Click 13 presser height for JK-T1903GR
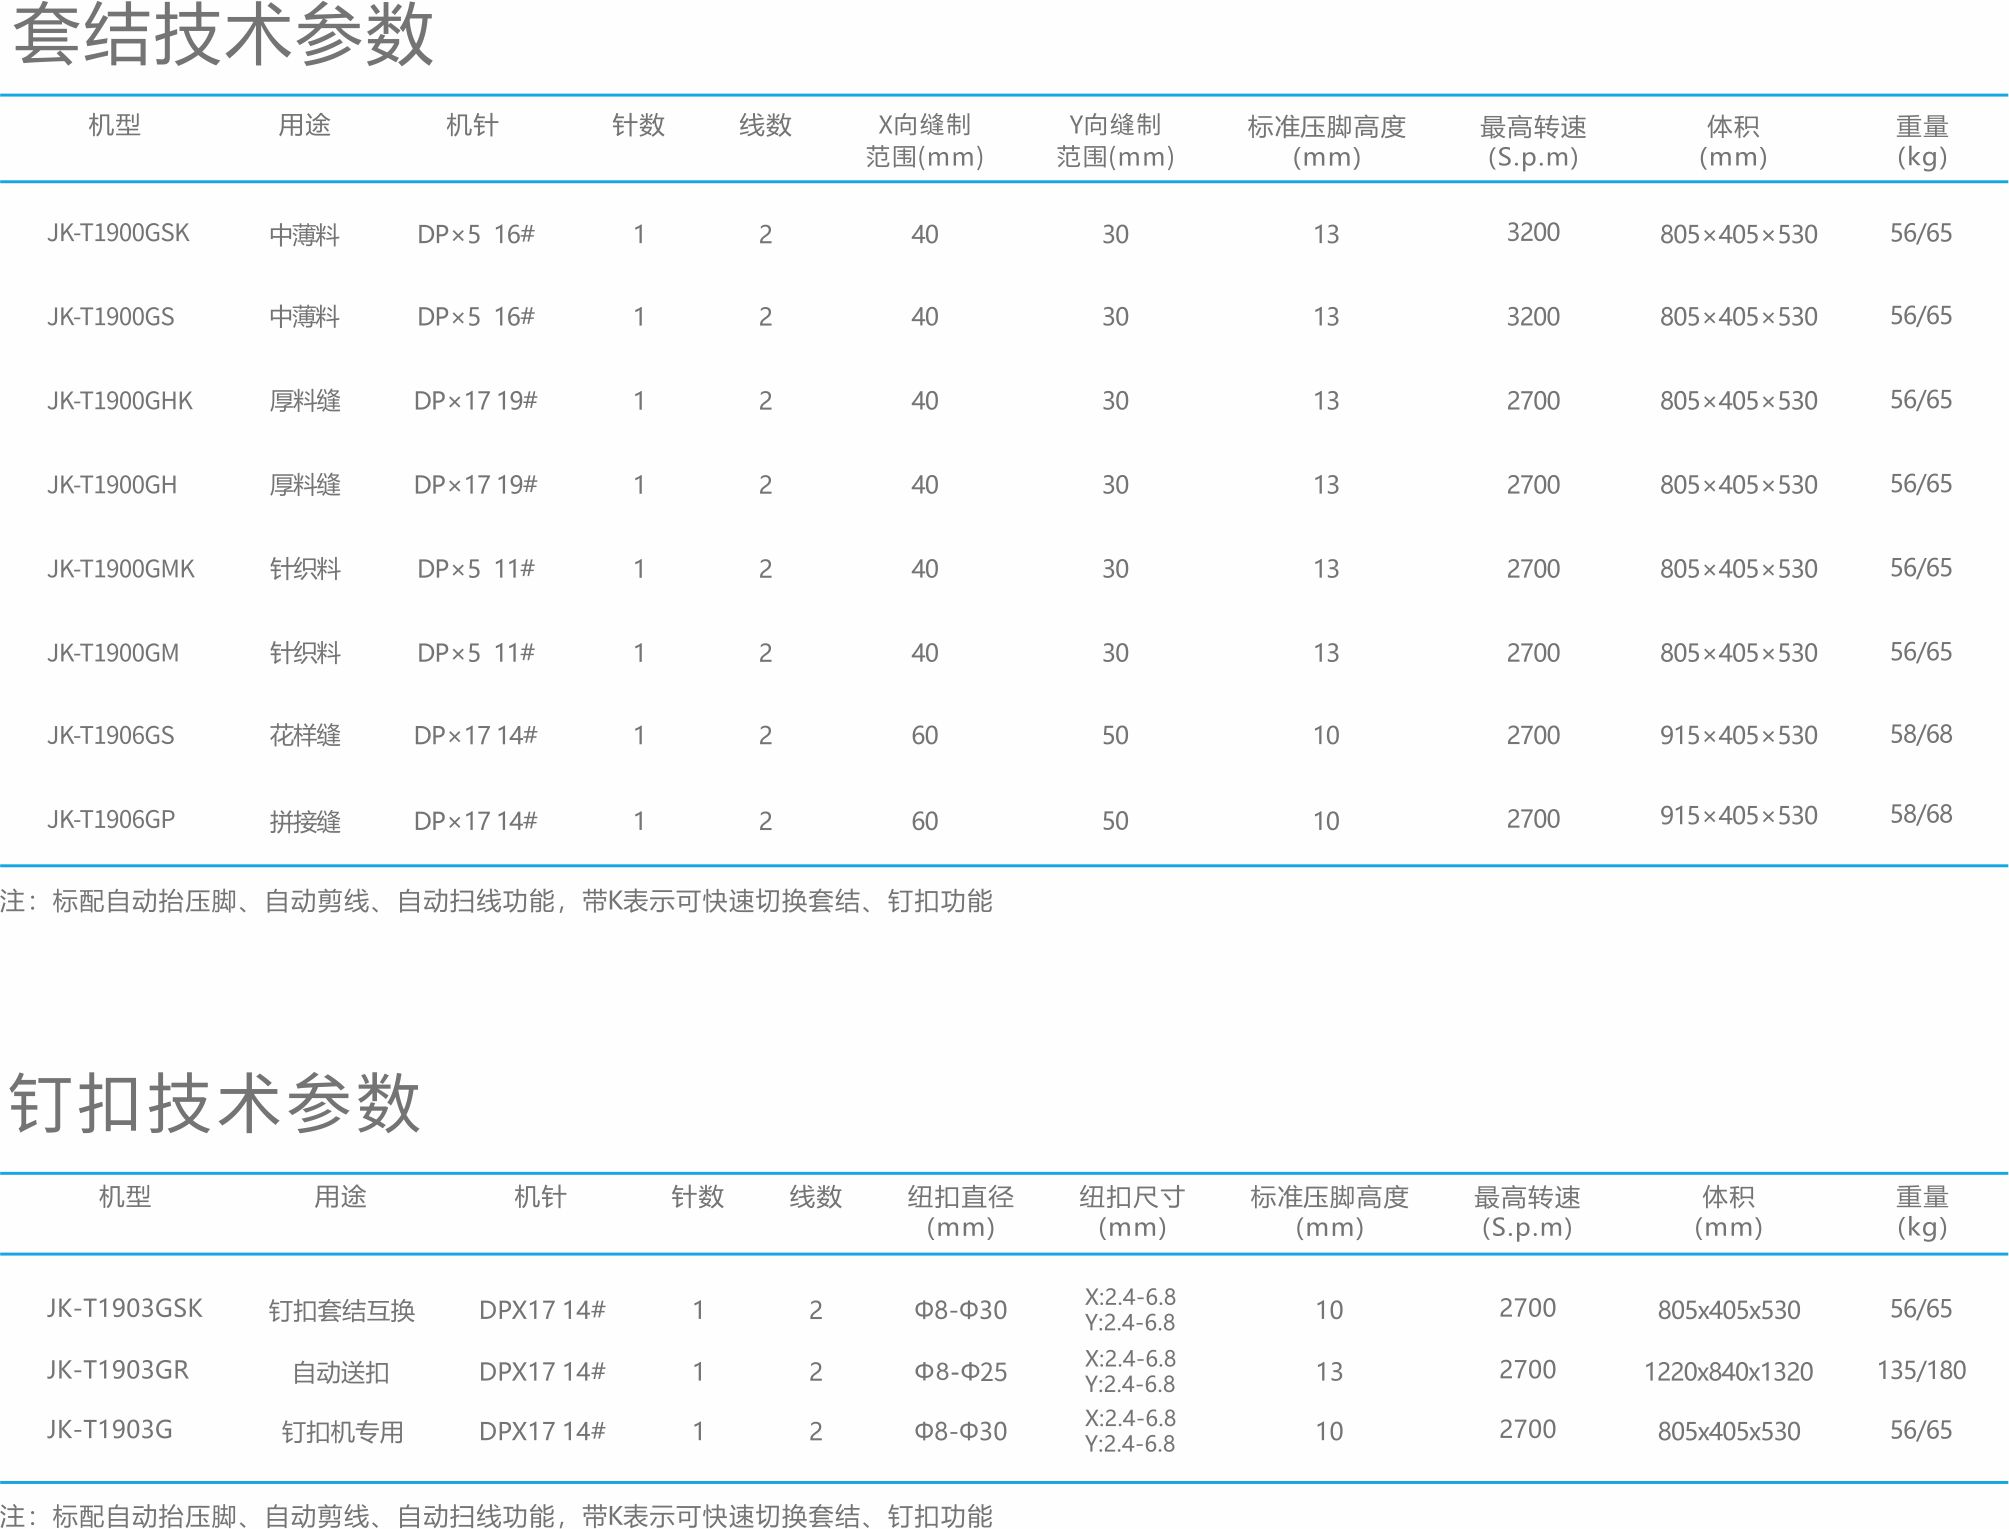The width and height of the screenshot is (2009, 1529). [1329, 1372]
